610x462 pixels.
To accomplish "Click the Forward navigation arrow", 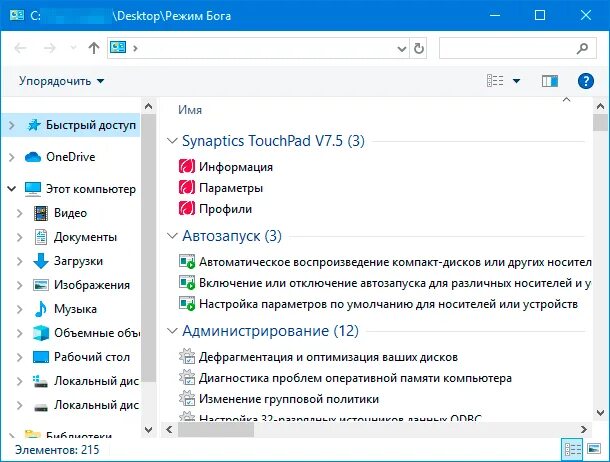I will click(x=49, y=48).
